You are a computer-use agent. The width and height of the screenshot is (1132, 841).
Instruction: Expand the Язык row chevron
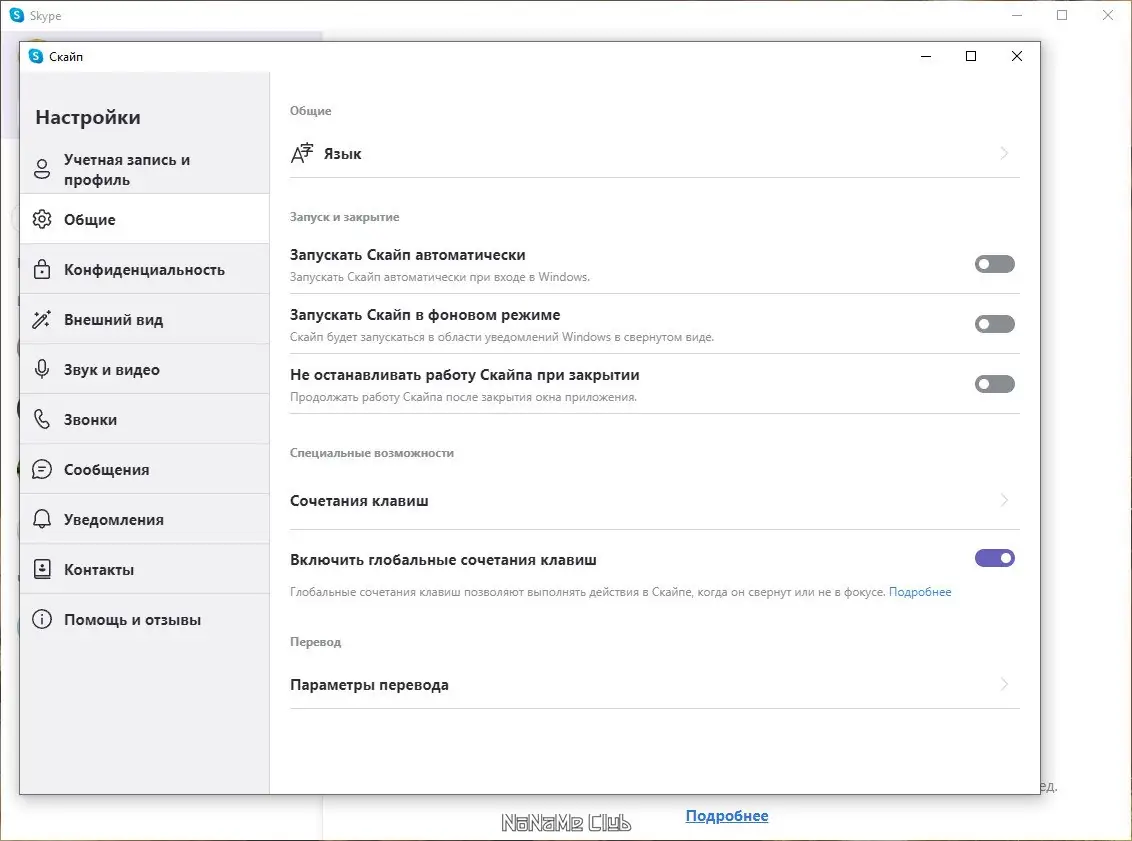[1004, 154]
